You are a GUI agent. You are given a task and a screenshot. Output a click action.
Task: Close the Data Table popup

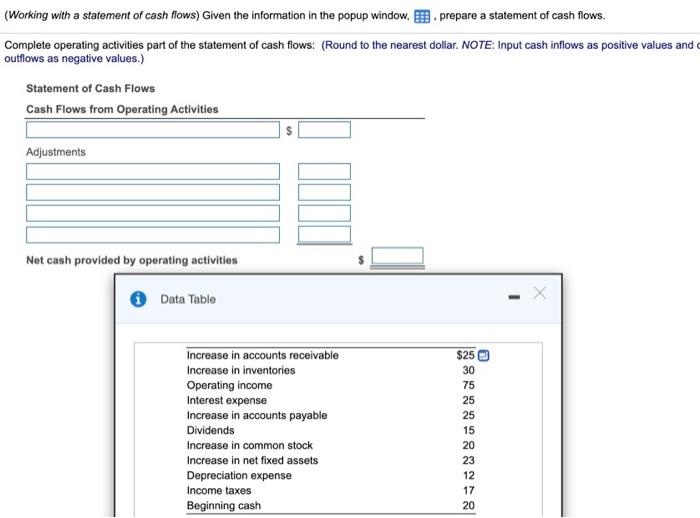539,293
